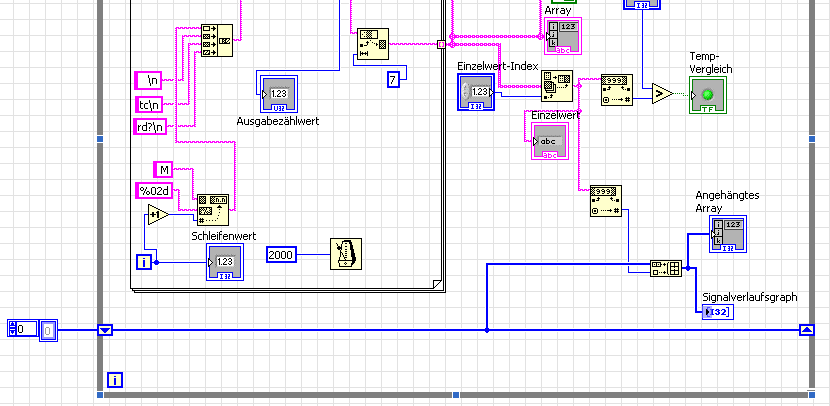The image size is (830, 406).
Task: Click the Einzelwert-Index numeric control terminal
Action: (476, 92)
